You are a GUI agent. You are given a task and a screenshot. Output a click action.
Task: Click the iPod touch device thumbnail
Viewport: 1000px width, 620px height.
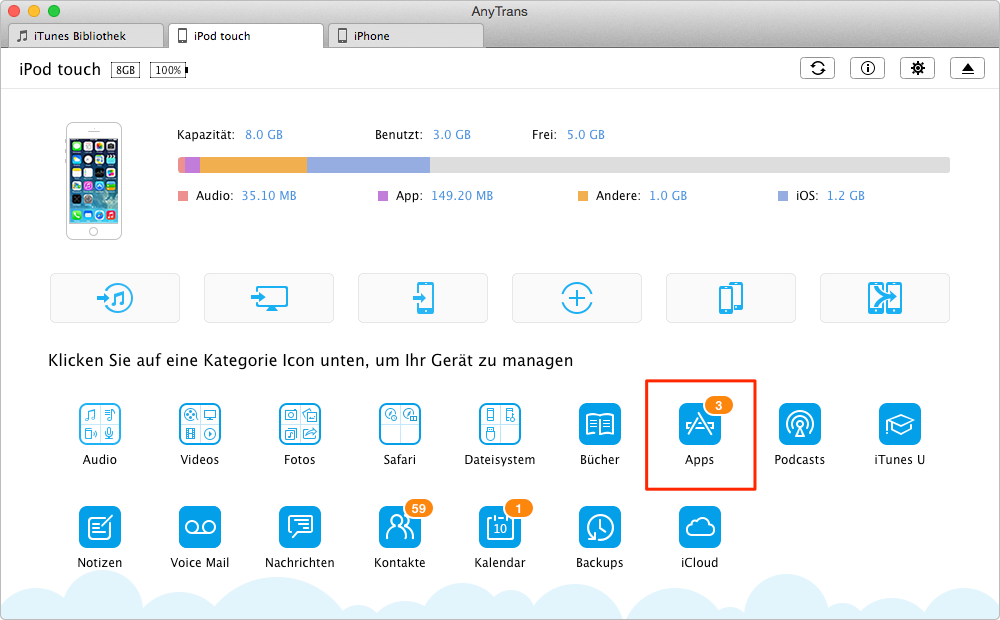pos(94,181)
